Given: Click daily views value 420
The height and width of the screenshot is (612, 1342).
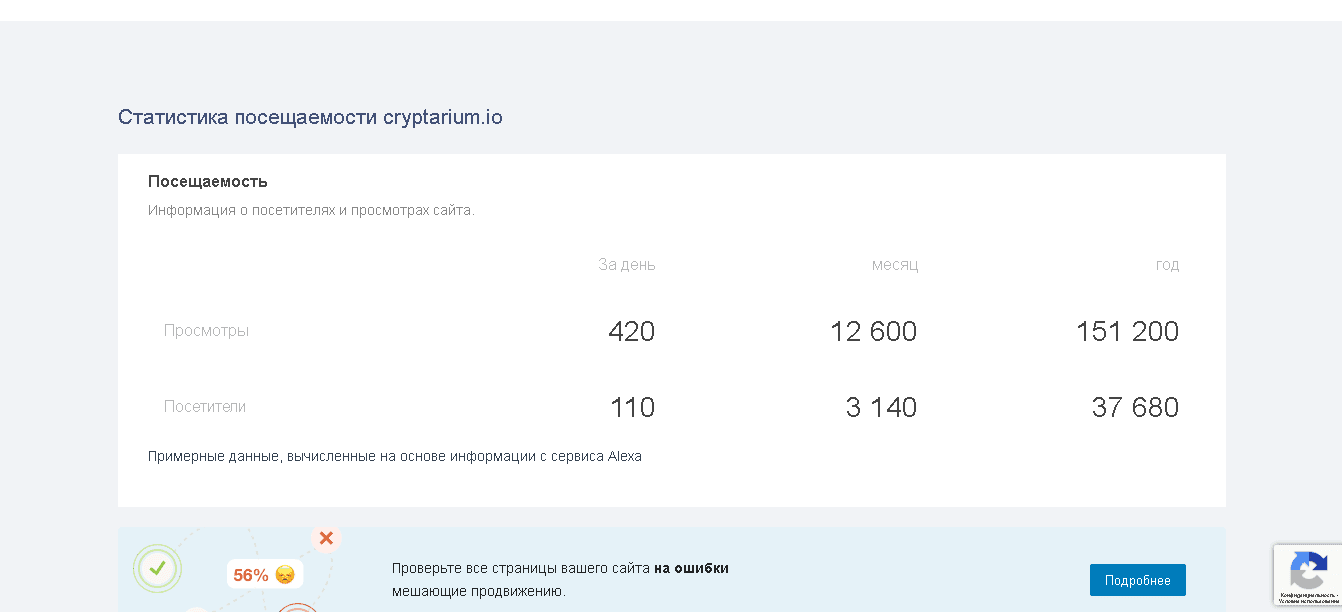Looking at the screenshot, I should pyautogui.click(x=631, y=331).
